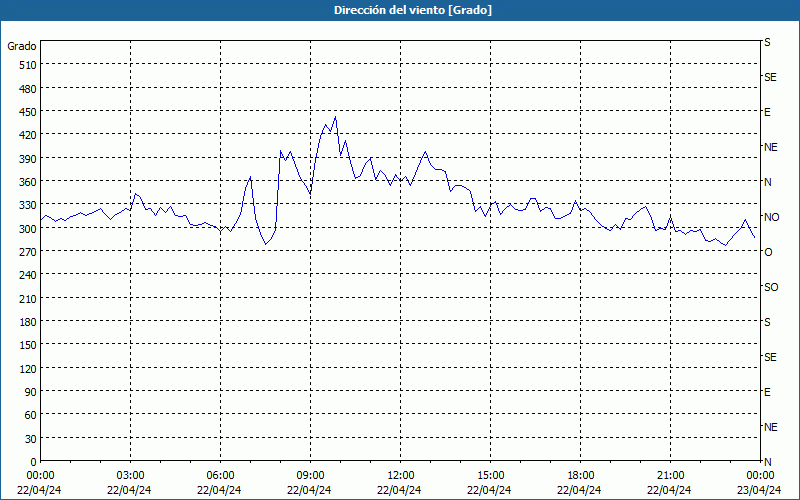Screen dimensions: 800x500
Task: Click the "360" degree axis label
Action: point(29,182)
